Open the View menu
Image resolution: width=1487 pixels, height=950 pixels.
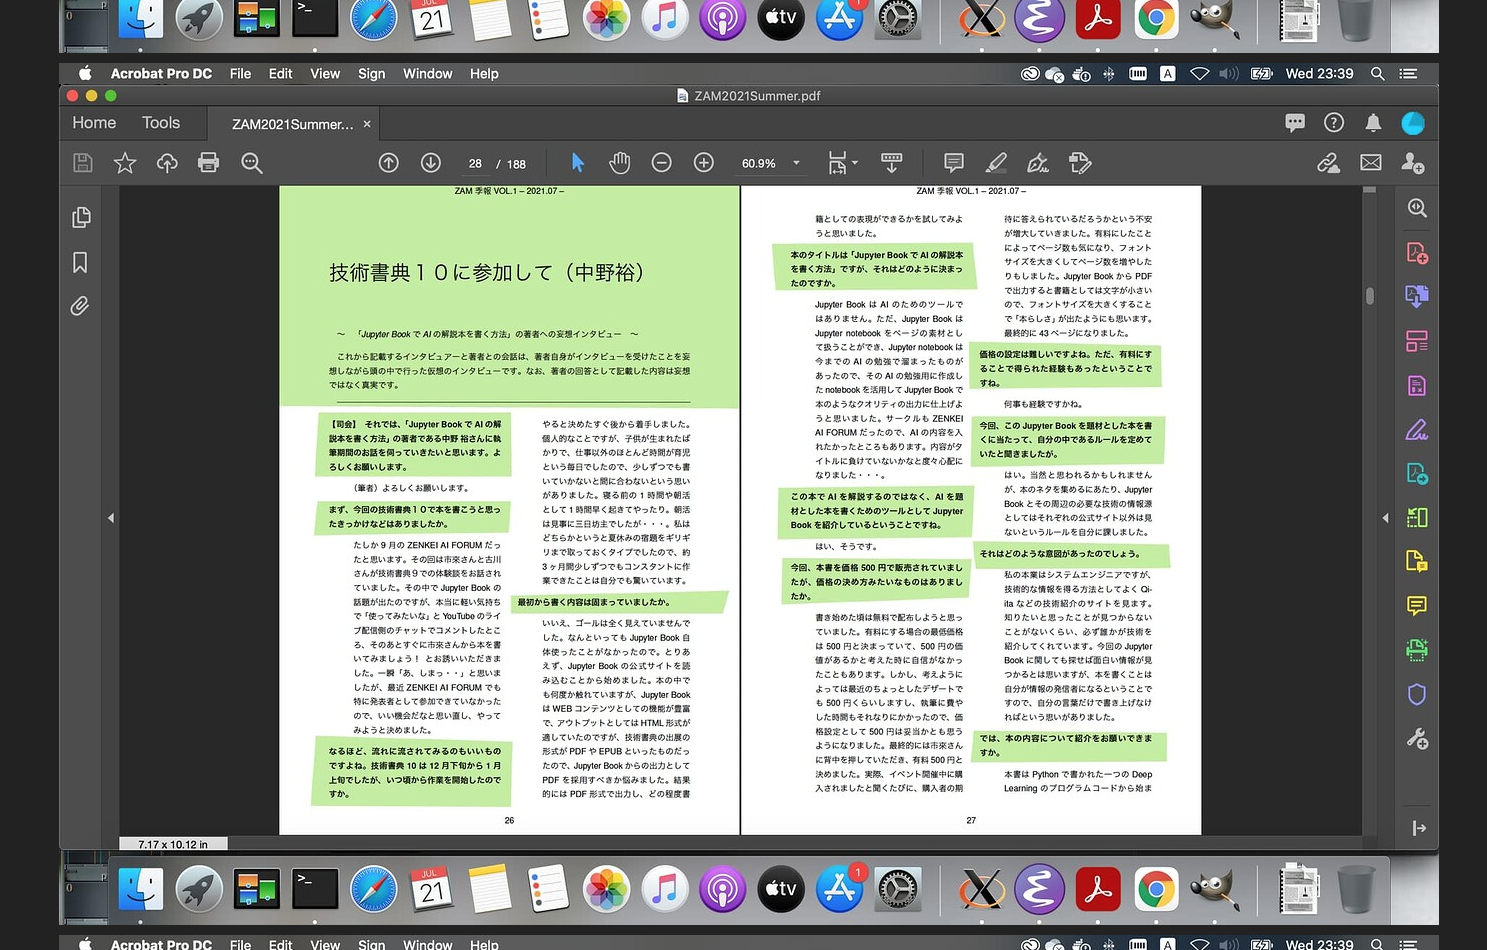click(x=324, y=74)
